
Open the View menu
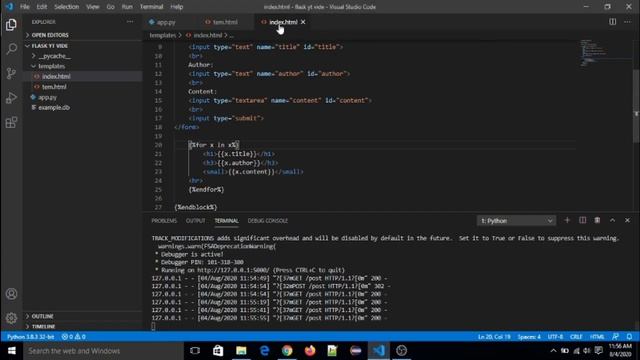93,7
